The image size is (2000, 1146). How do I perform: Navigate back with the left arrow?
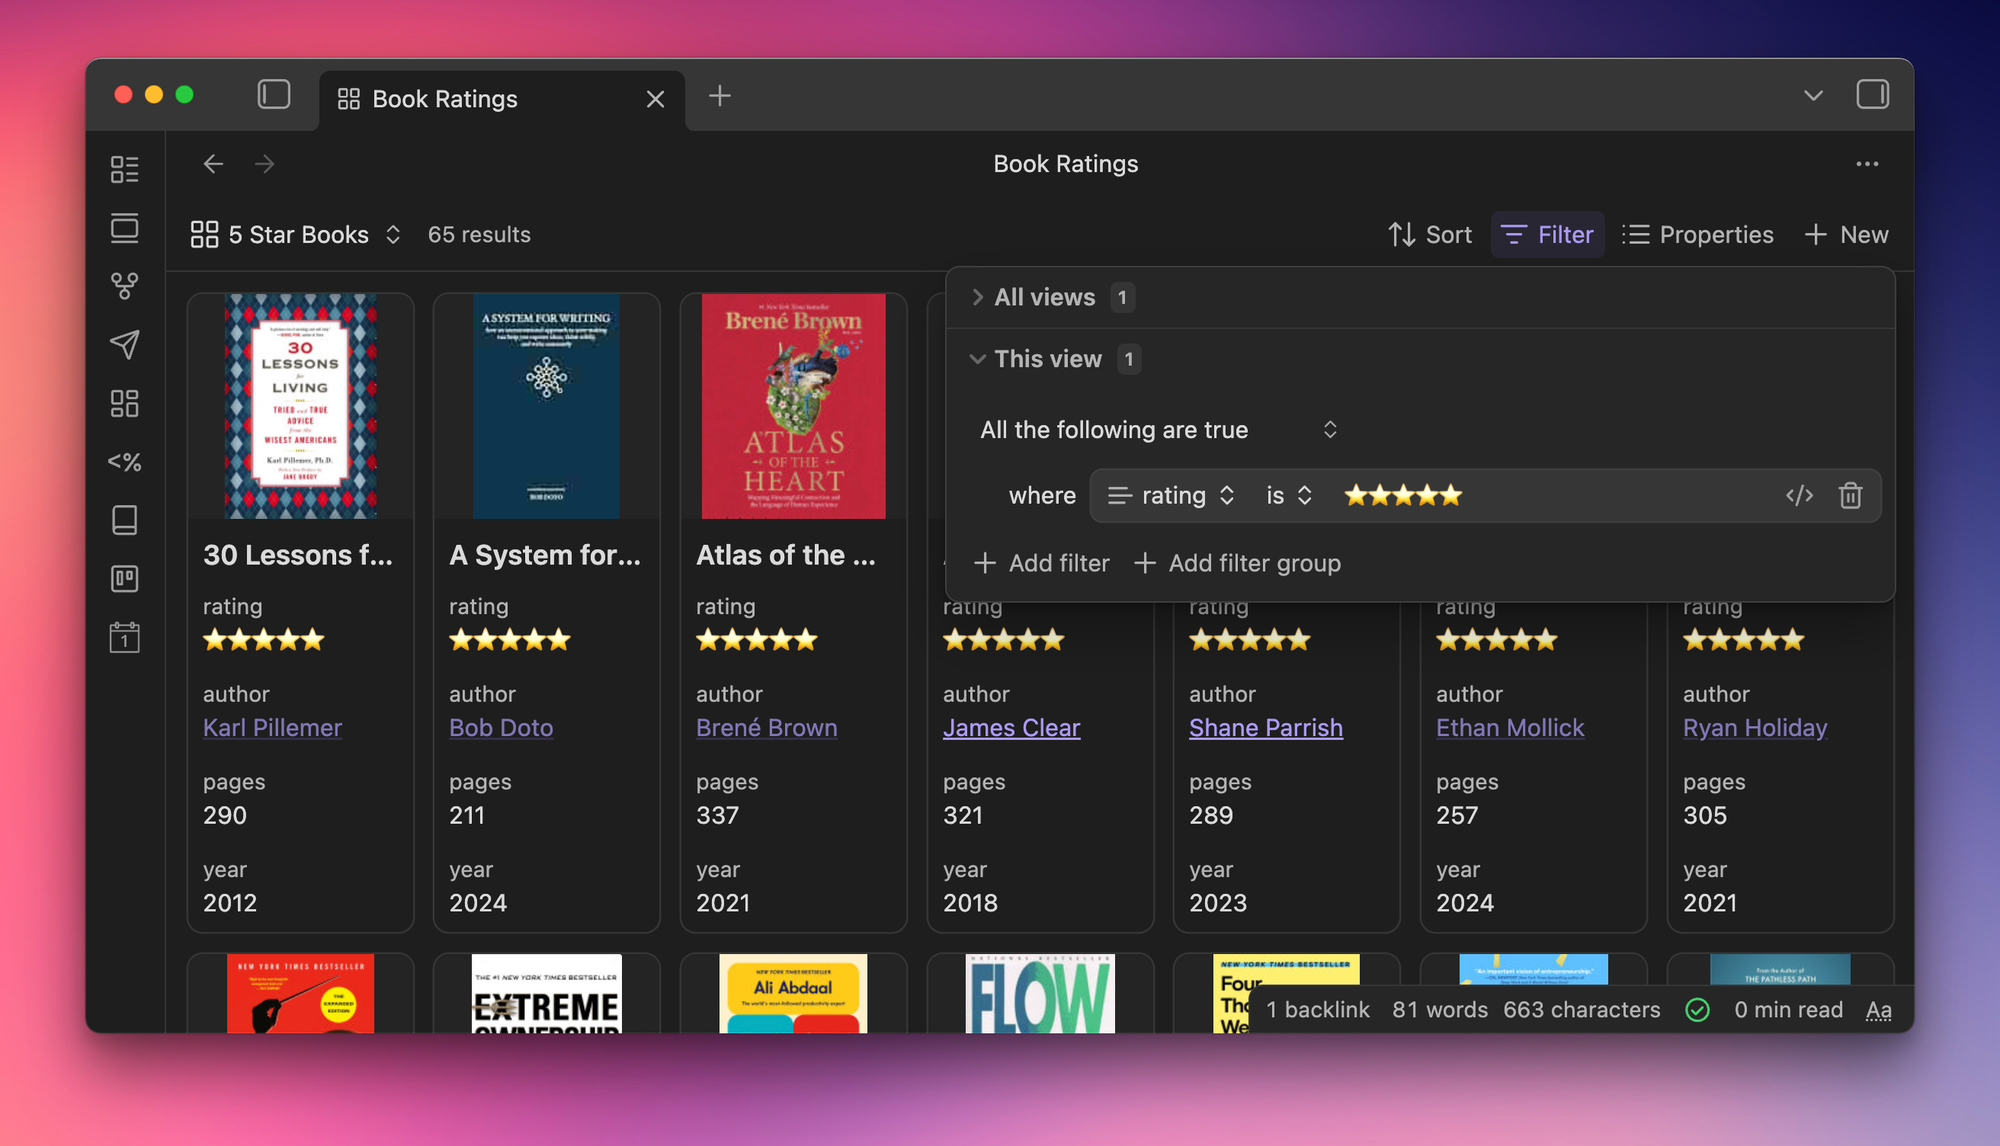(x=213, y=164)
